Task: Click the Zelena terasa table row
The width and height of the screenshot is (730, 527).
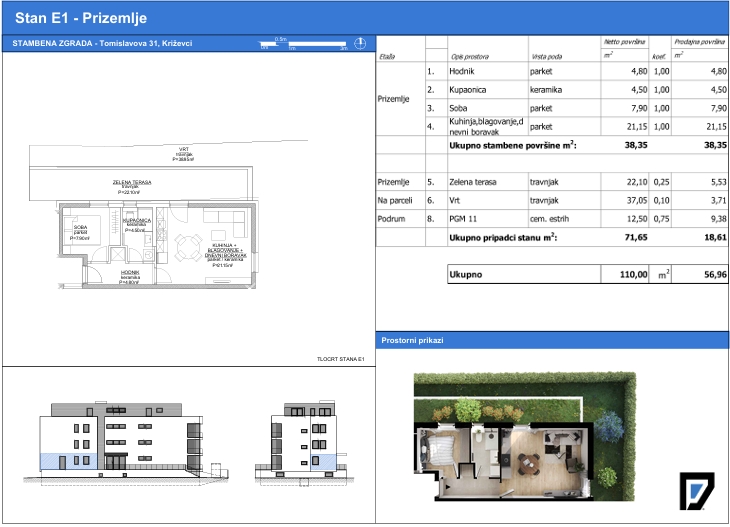Action: pos(552,182)
